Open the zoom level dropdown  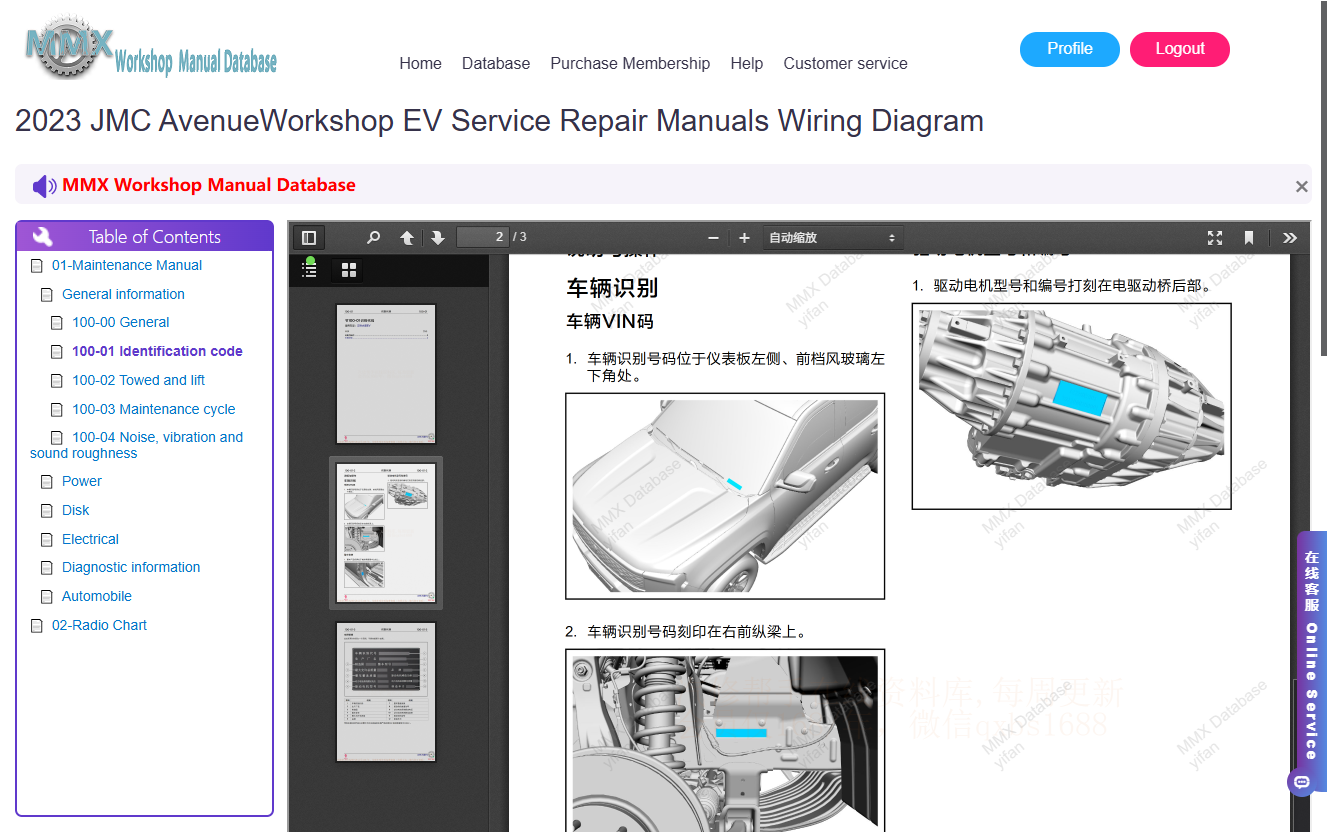pyautogui.click(x=832, y=238)
